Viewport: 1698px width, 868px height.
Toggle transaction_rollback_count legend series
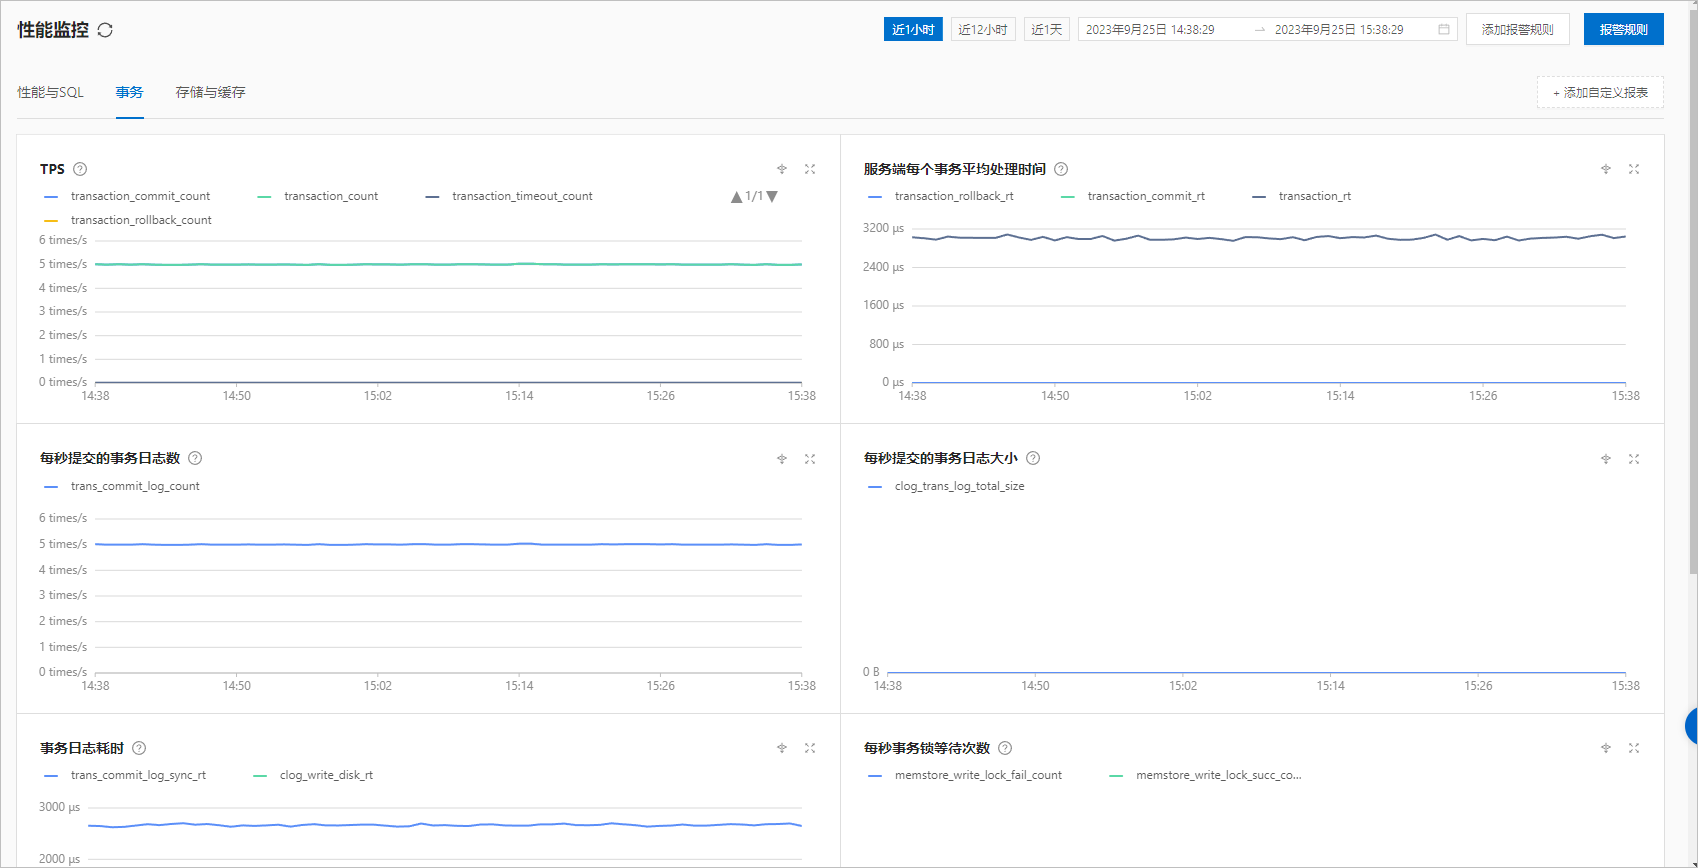(x=128, y=220)
